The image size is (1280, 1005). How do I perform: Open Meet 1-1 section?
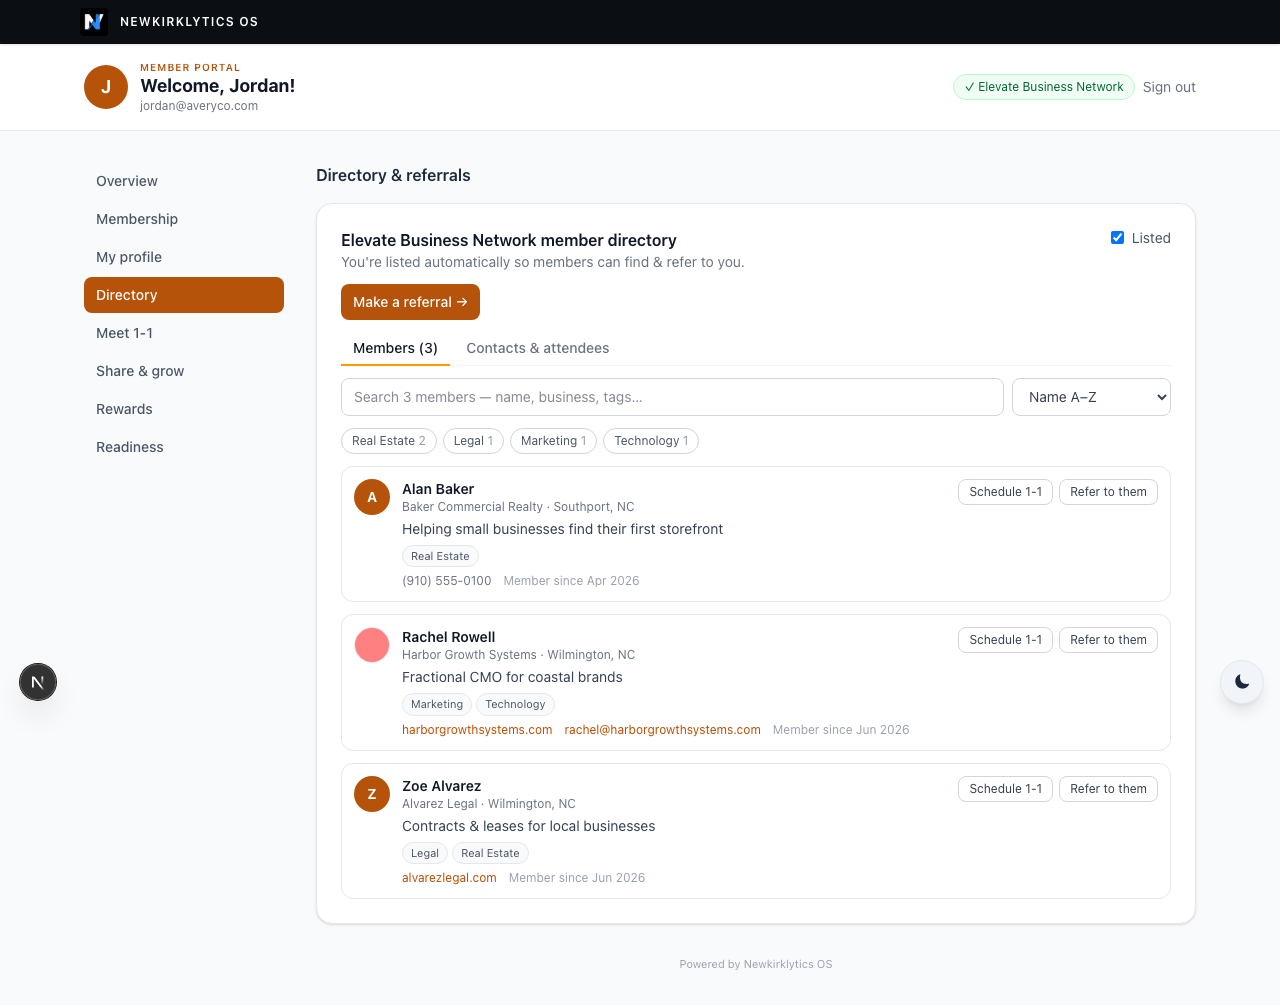coord(184,333)
